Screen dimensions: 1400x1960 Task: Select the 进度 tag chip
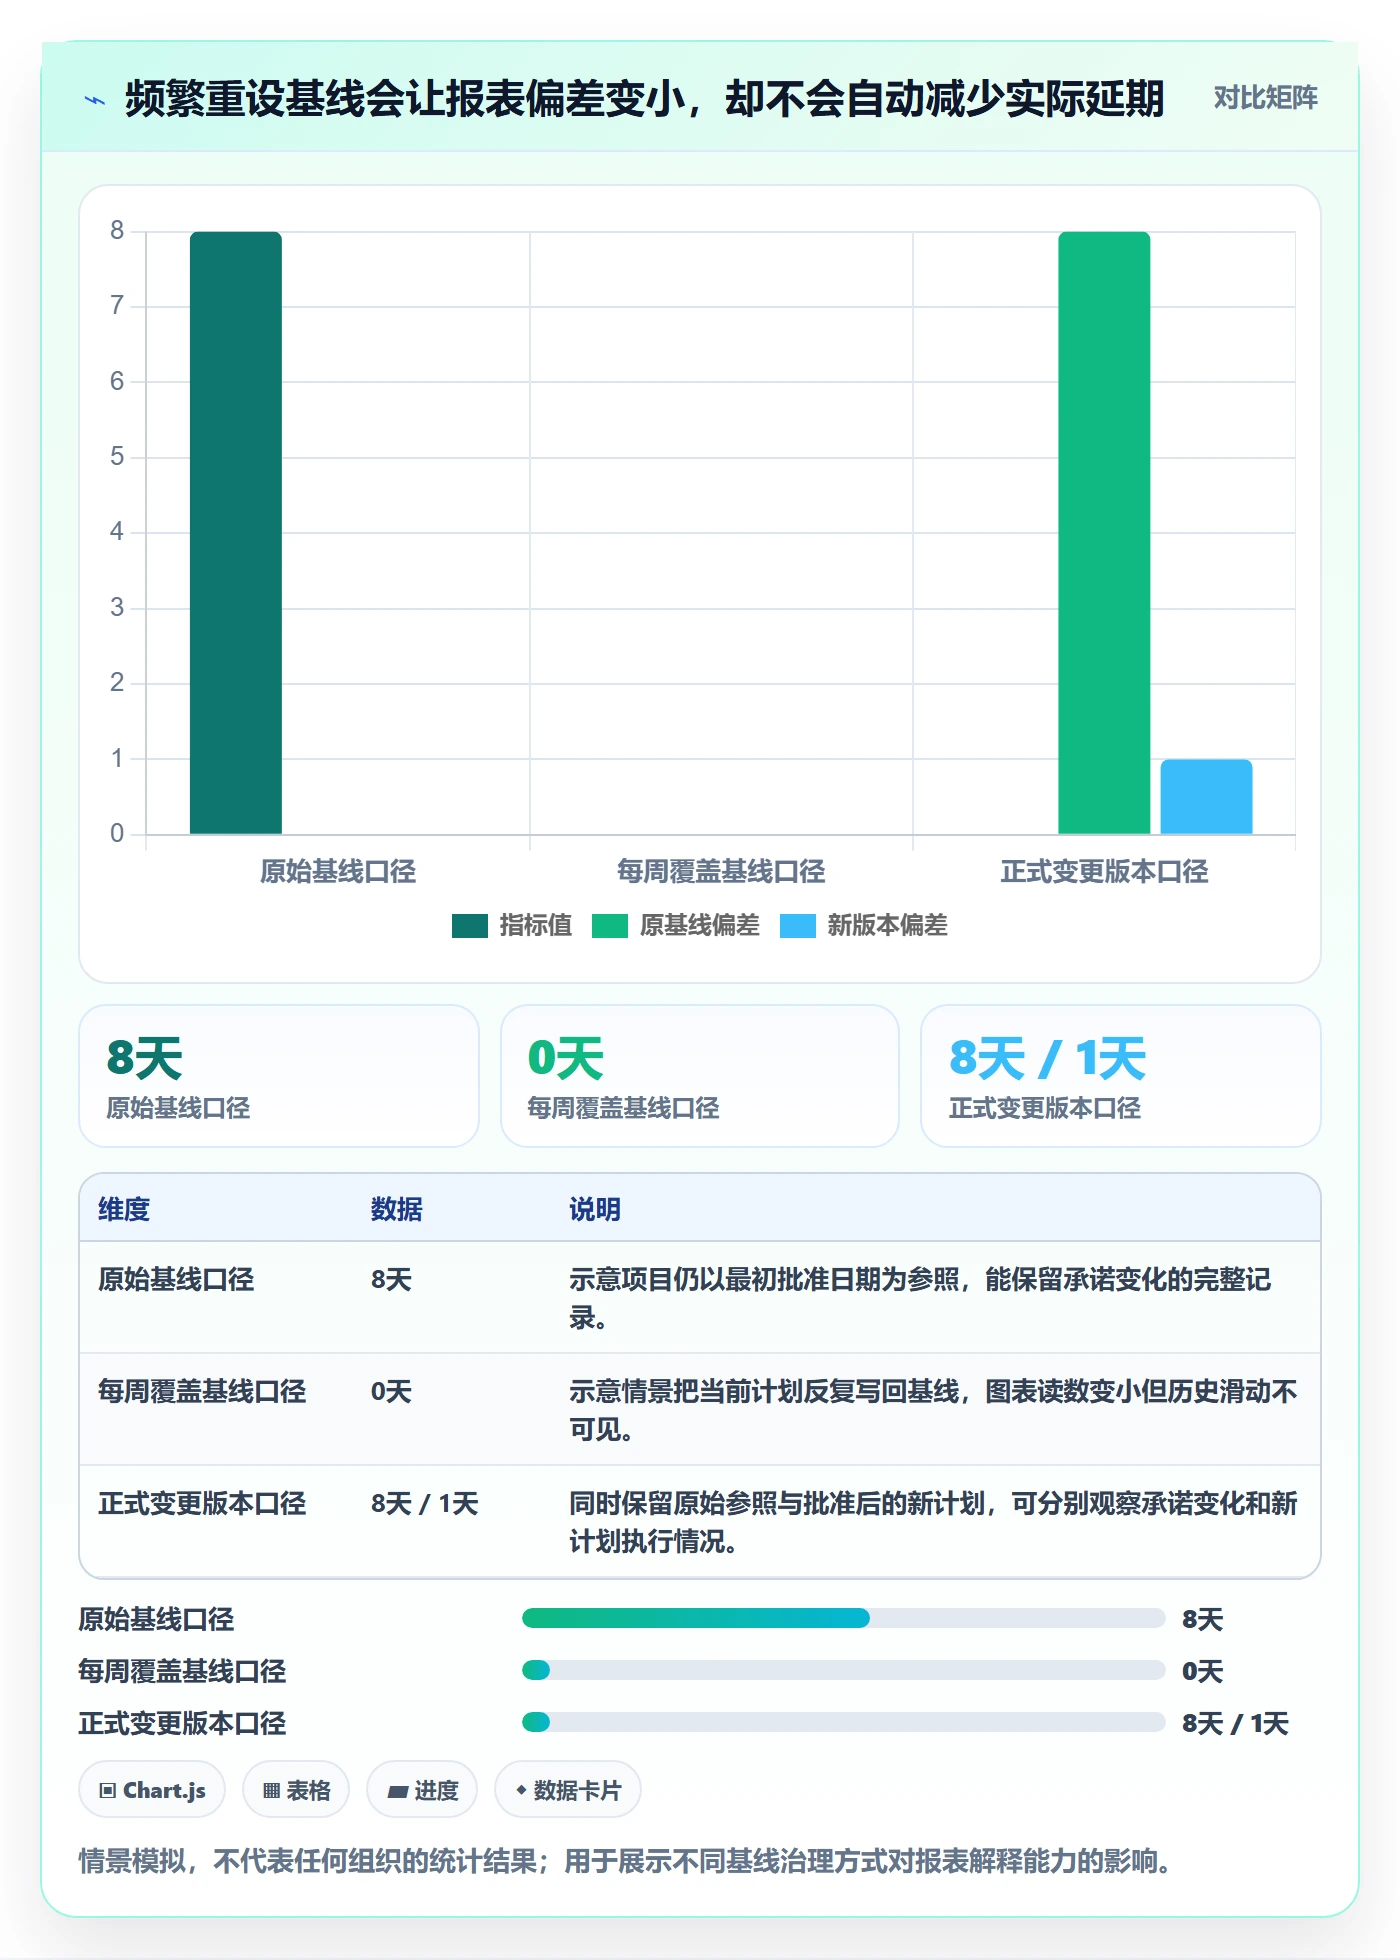[x=422, y=1790]
